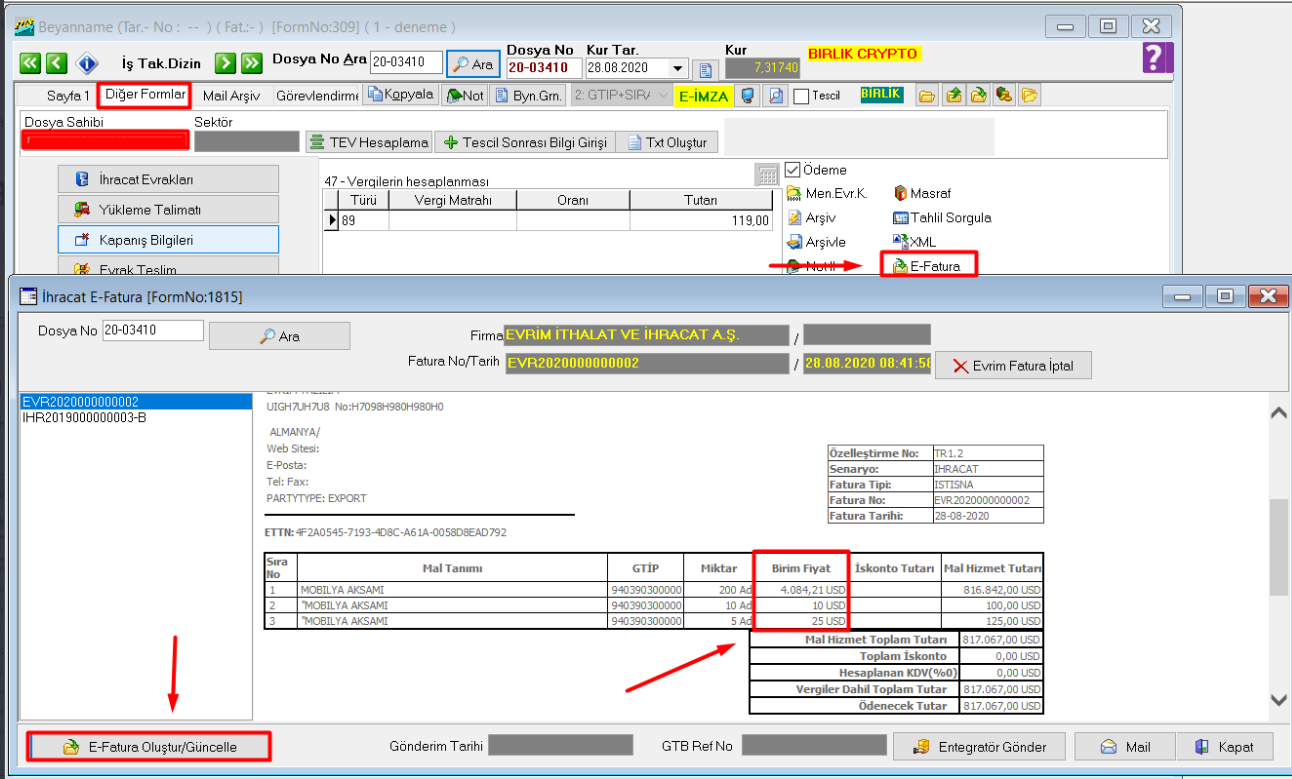
Task: Click the purple question mark help icon
Action: click(x=1156, y=58)
